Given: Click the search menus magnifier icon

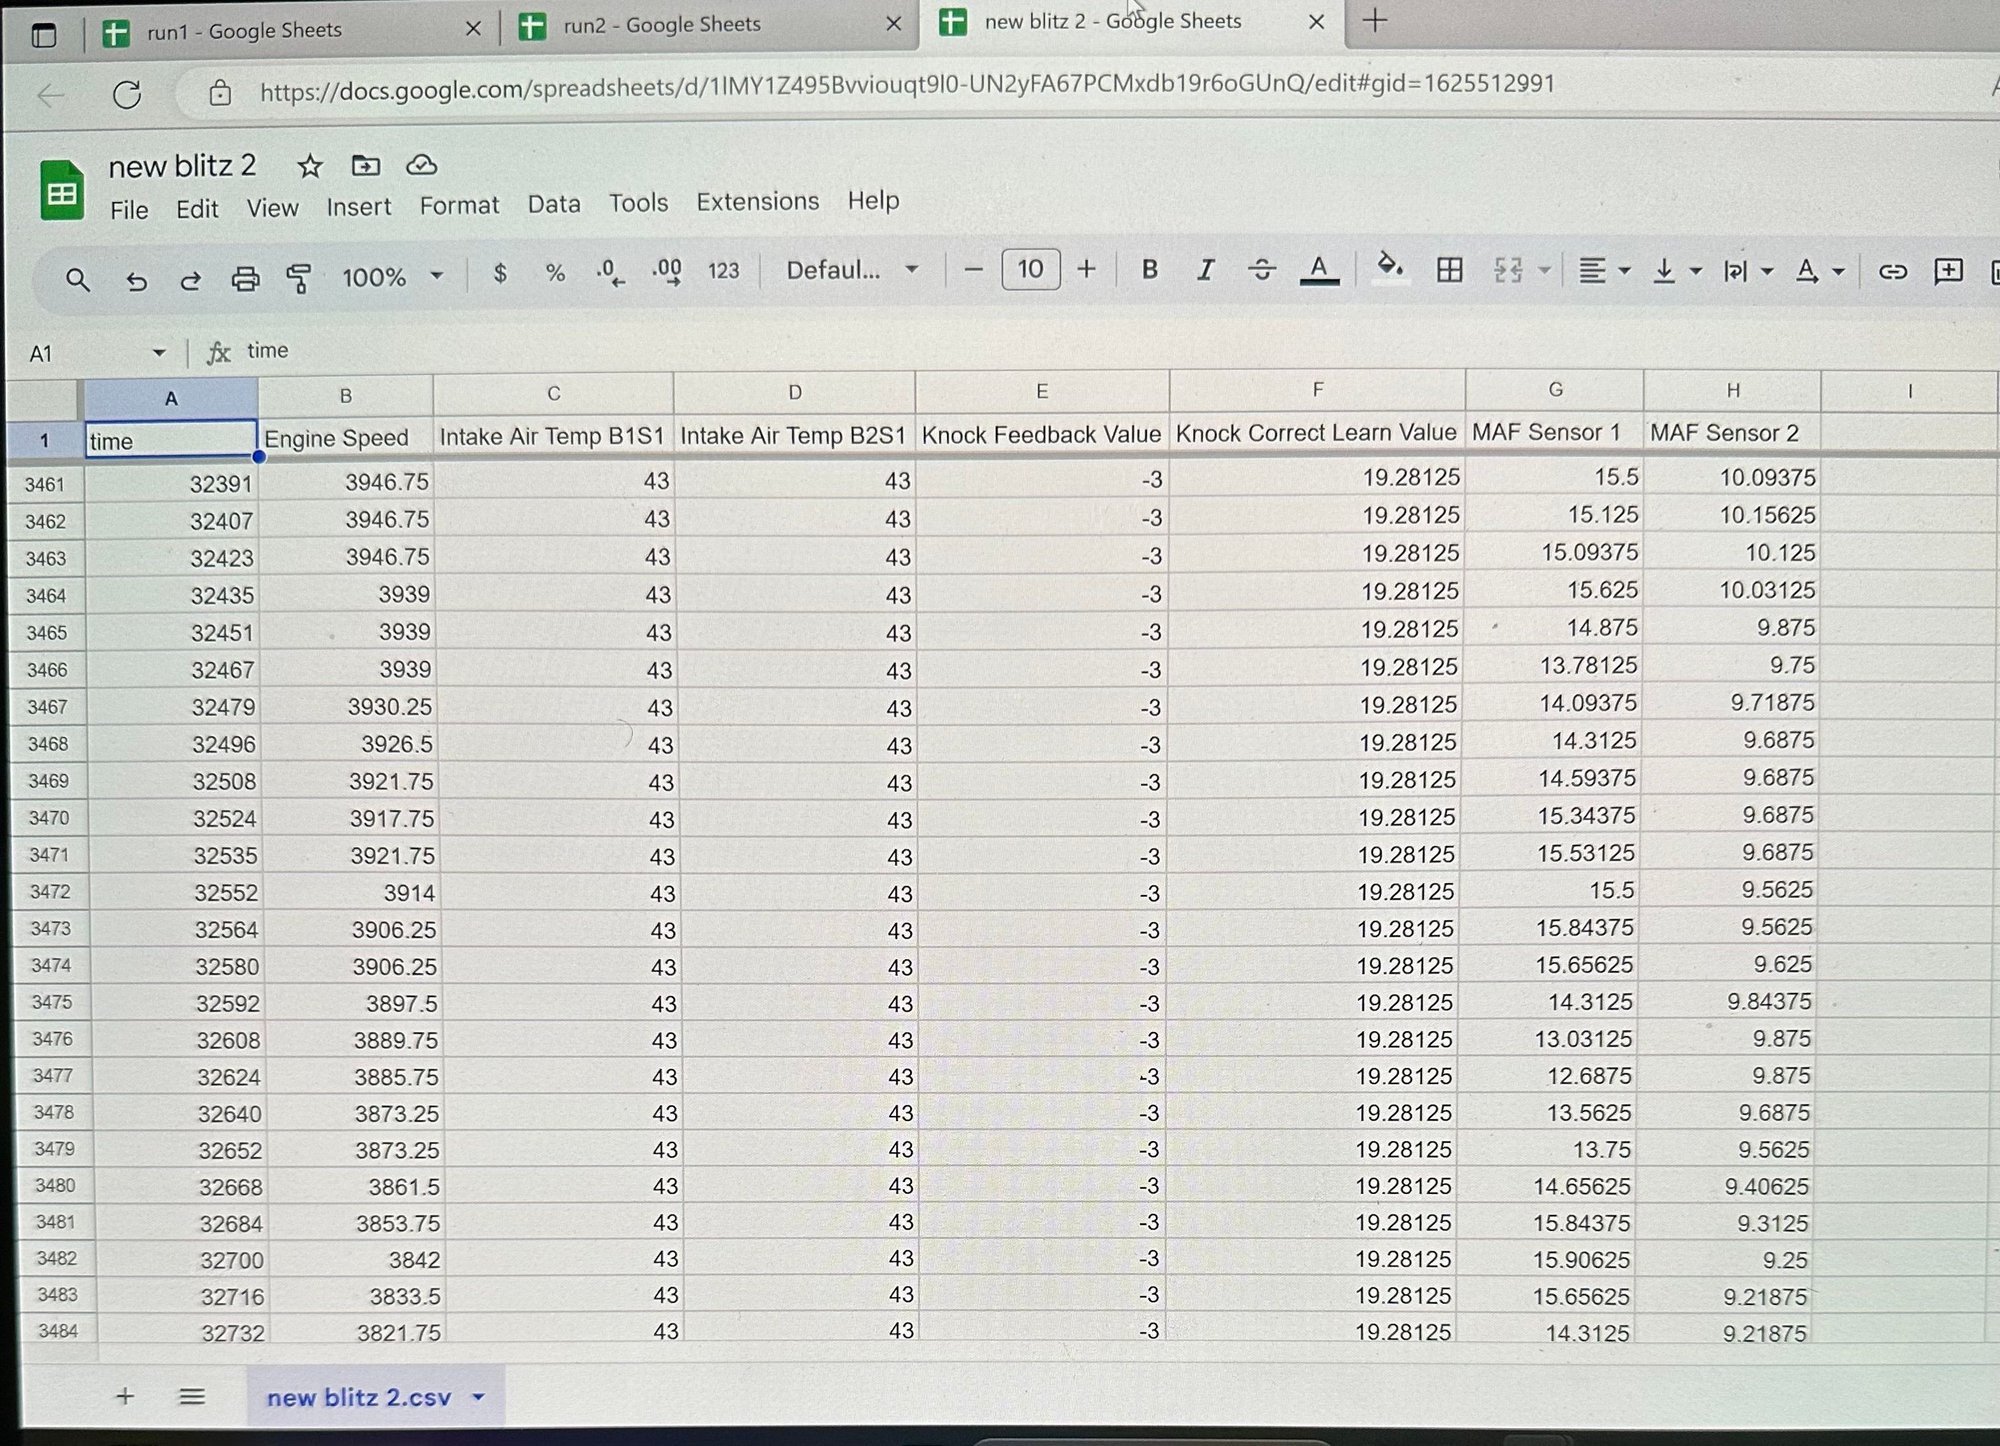Looking at the screenshot, I should click(x=77, y=281).
